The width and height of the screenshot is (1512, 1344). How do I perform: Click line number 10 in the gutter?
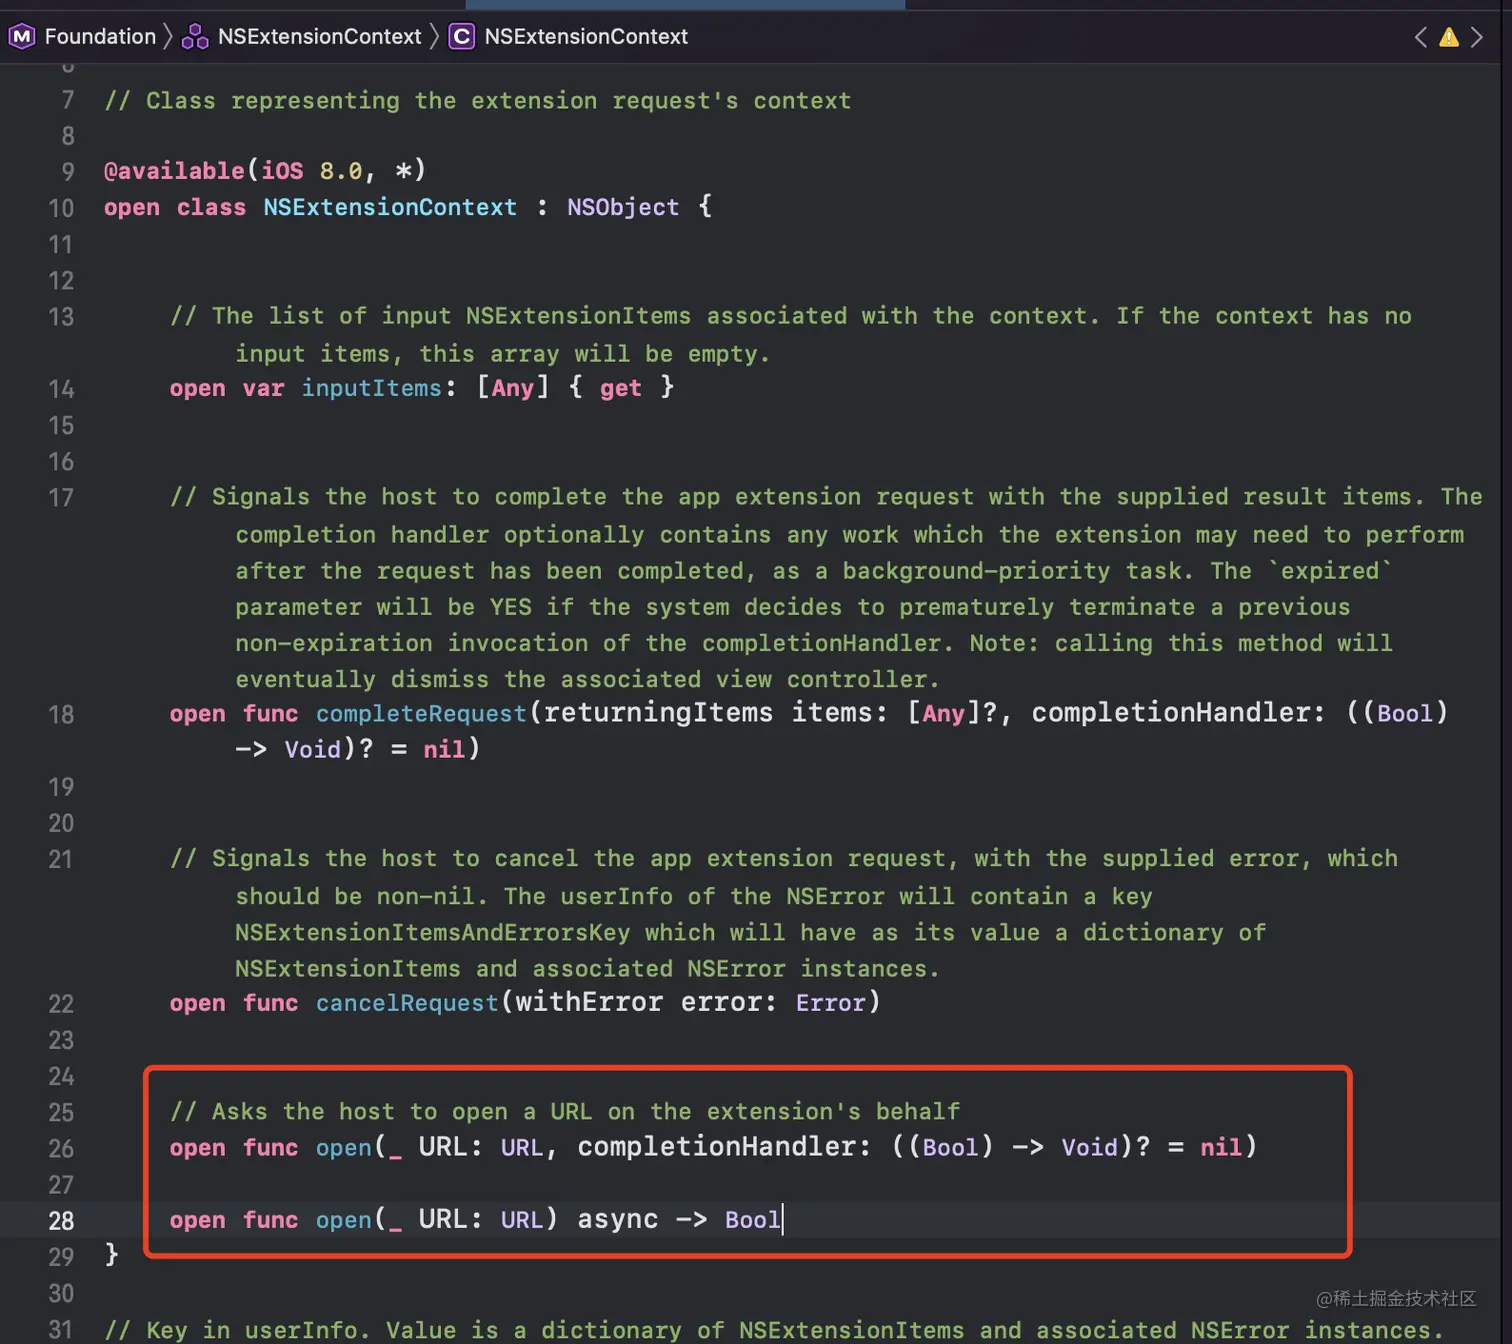(61, 209)
